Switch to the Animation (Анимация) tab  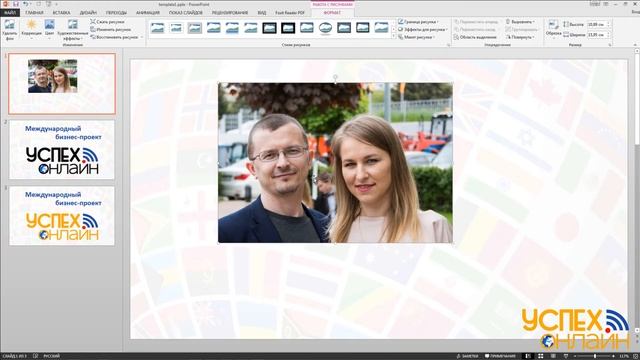[148, 13]
